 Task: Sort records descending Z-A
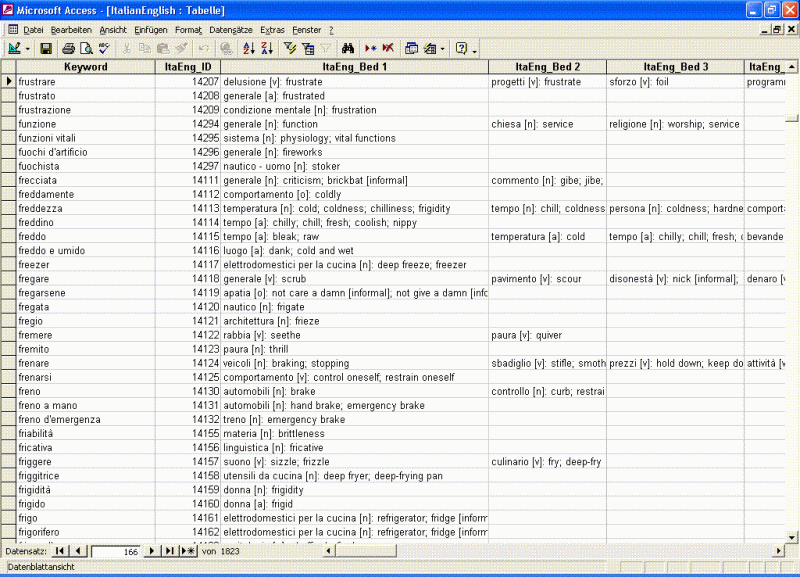267,48
